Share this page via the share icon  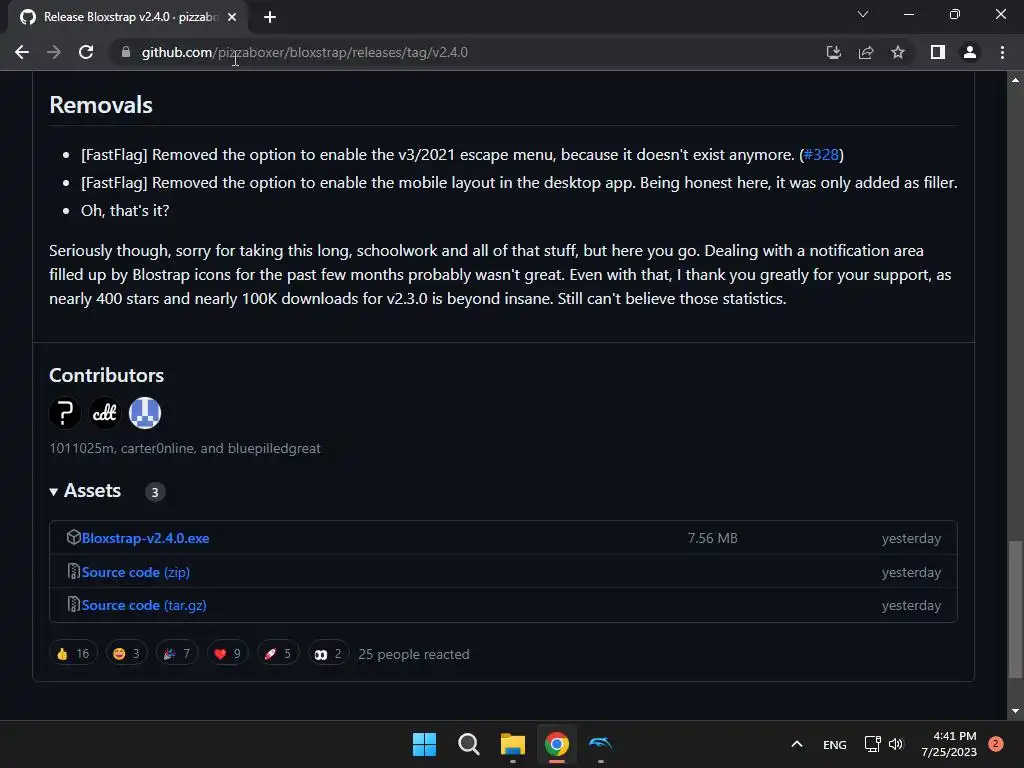point(866,52)
